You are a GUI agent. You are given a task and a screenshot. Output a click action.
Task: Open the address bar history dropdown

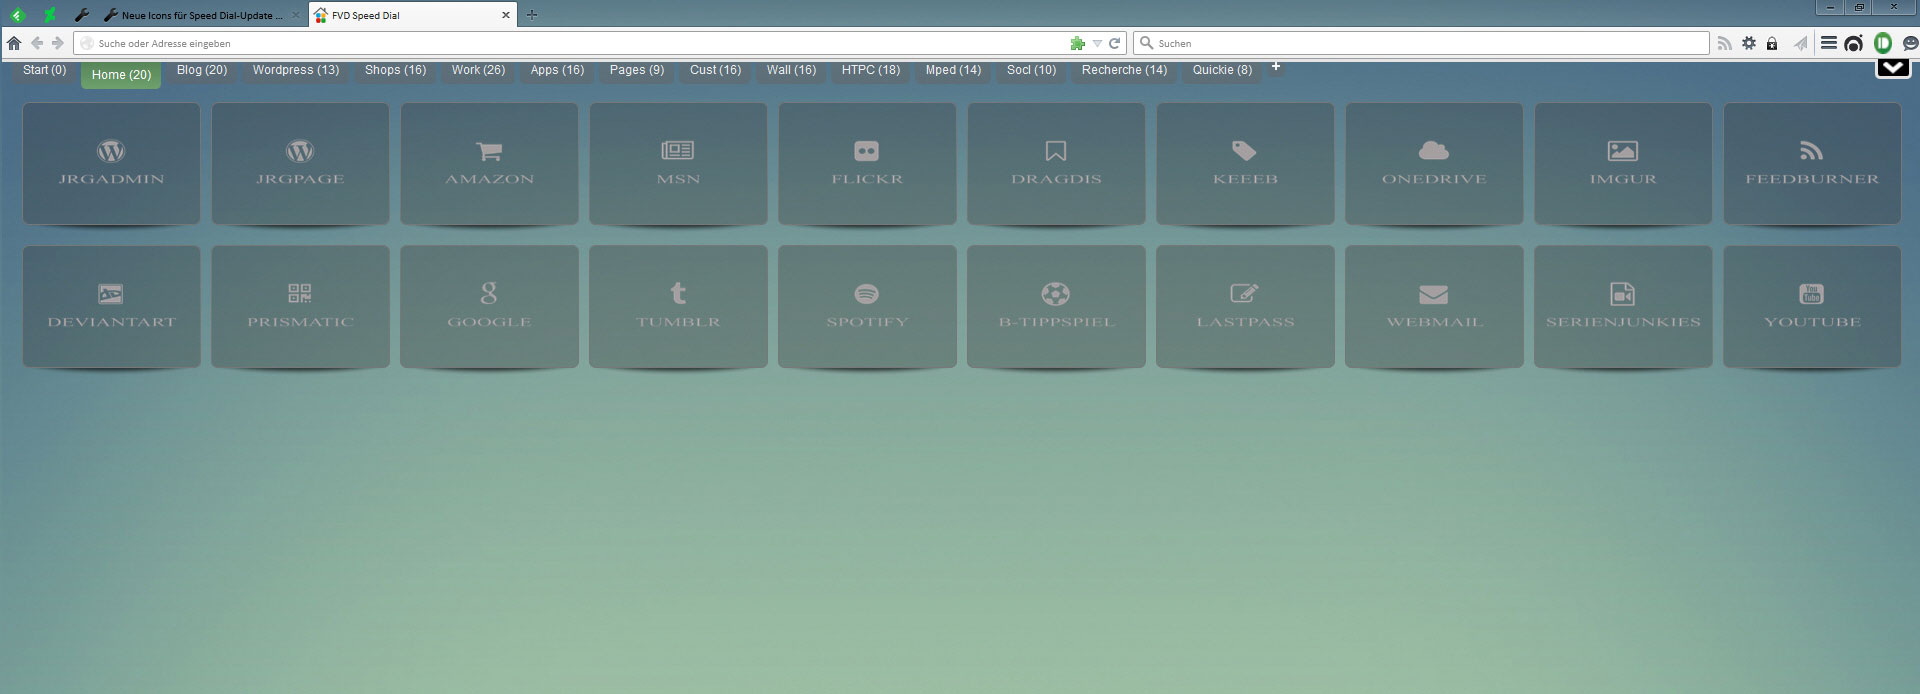1097,44
